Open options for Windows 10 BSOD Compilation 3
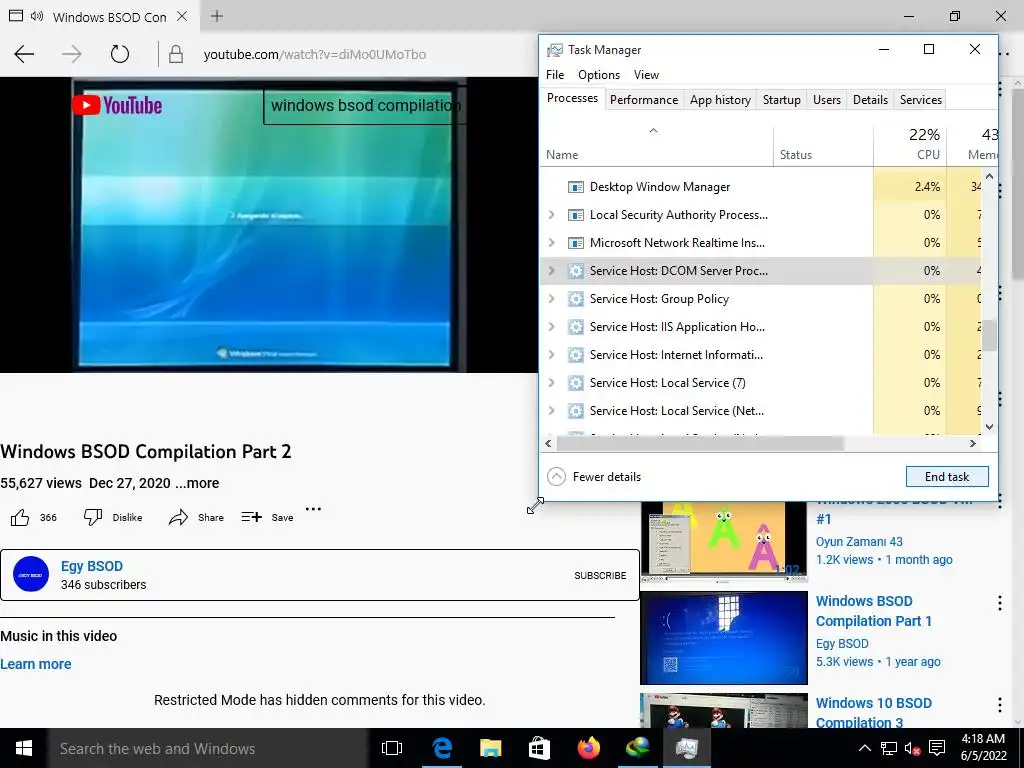 (999, 705)
